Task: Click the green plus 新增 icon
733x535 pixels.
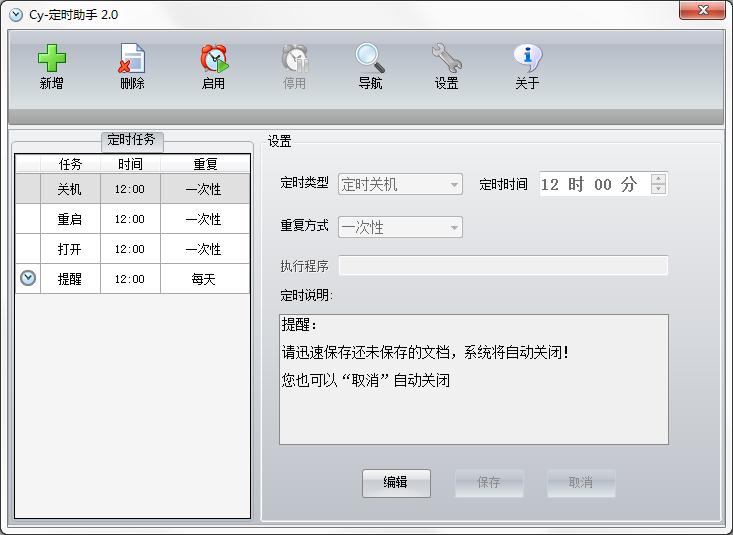Action: pyautogui.click(x=52, y=59)
